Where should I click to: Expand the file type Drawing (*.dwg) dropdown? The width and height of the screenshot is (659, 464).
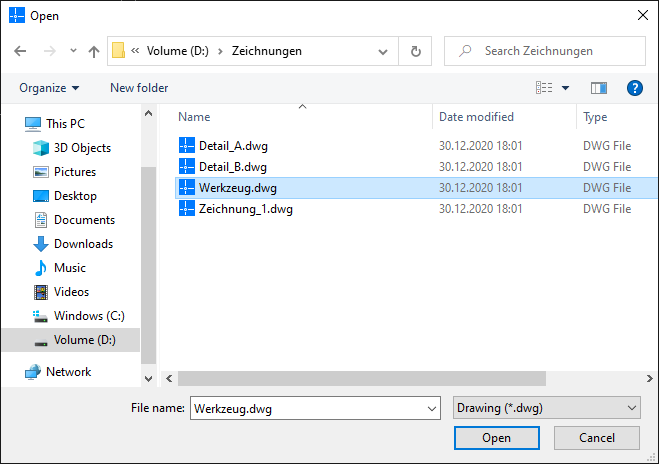coord(630,408)
